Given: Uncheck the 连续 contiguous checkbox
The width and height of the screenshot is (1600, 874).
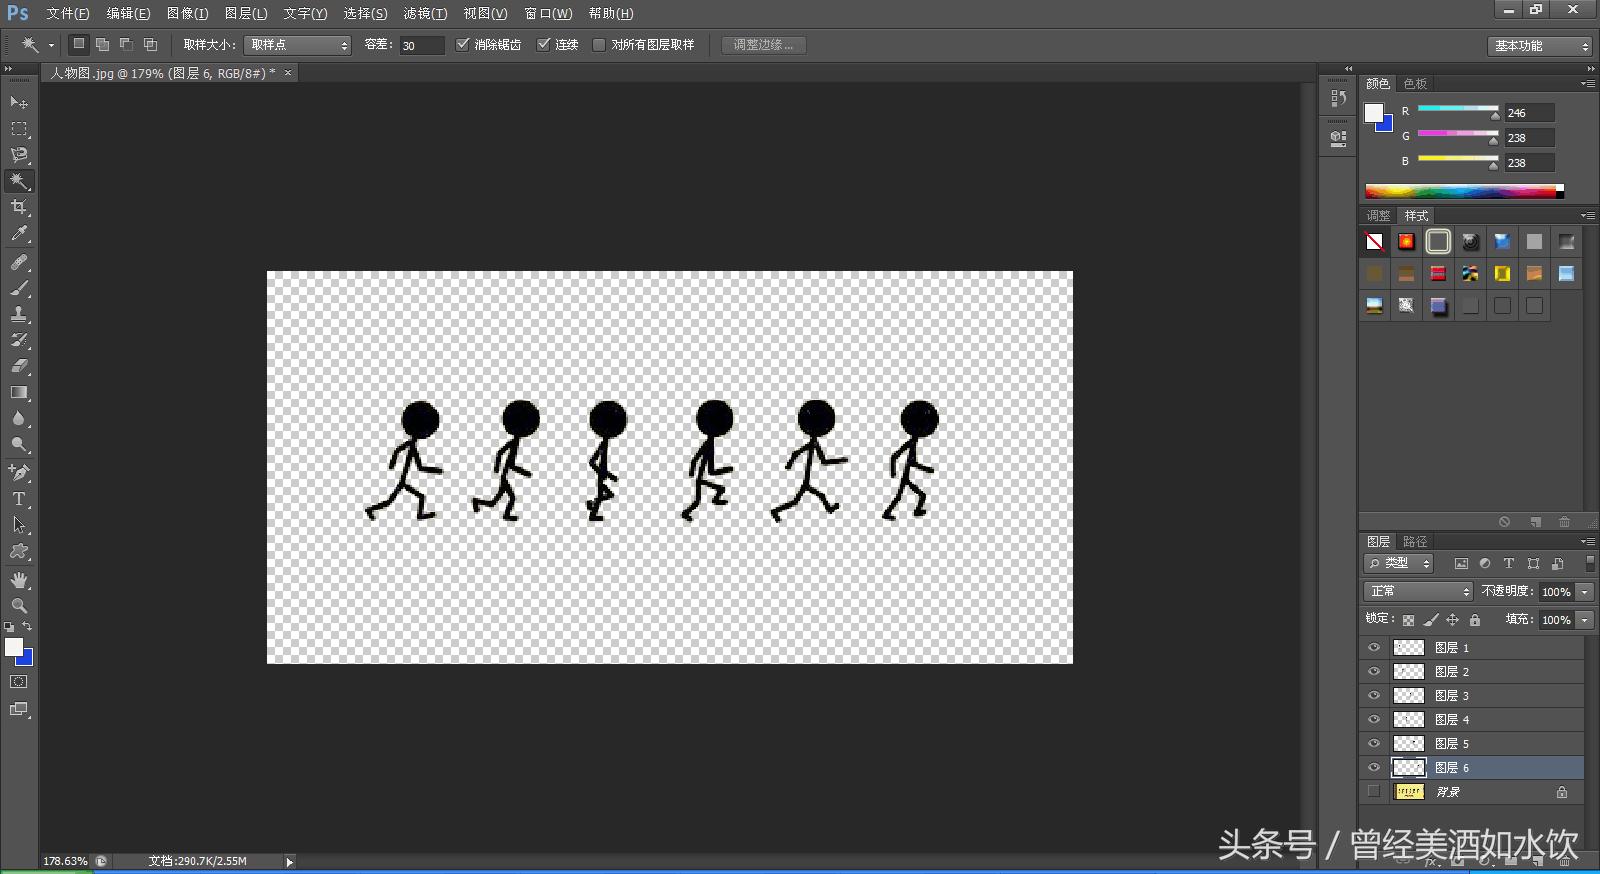Looking at the screenshot, I should pyautogui.click(x=544, y=45).
